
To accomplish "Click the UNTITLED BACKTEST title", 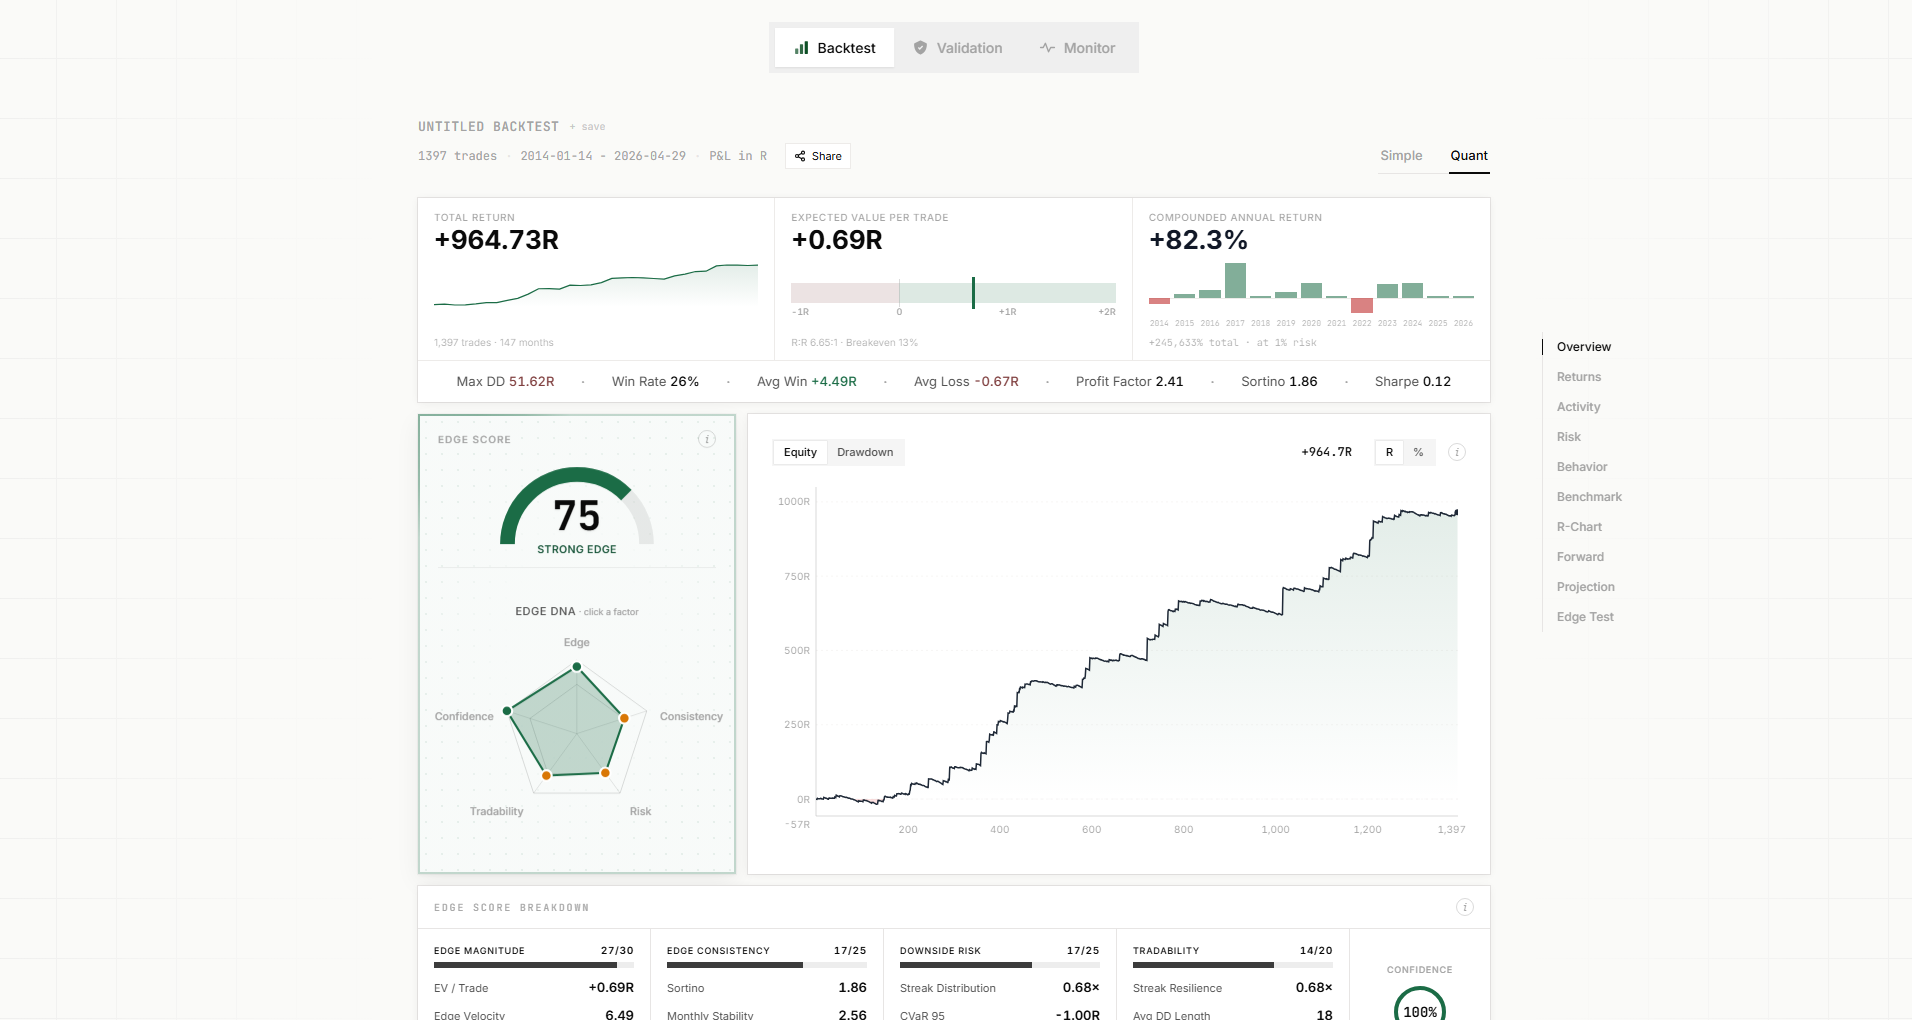I will (x=488, y=127).
